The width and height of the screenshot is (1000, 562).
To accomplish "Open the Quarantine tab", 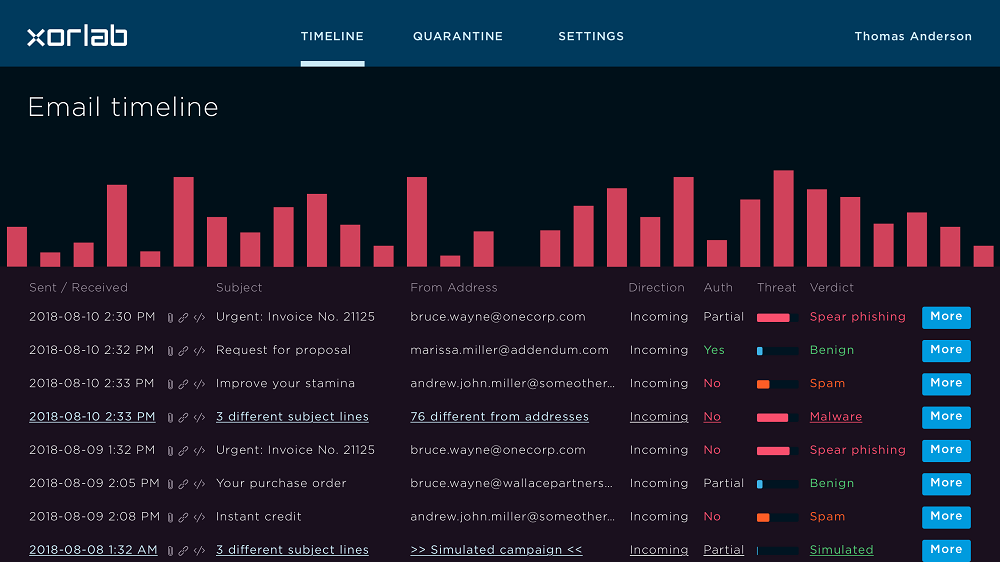I will [457, 37].
